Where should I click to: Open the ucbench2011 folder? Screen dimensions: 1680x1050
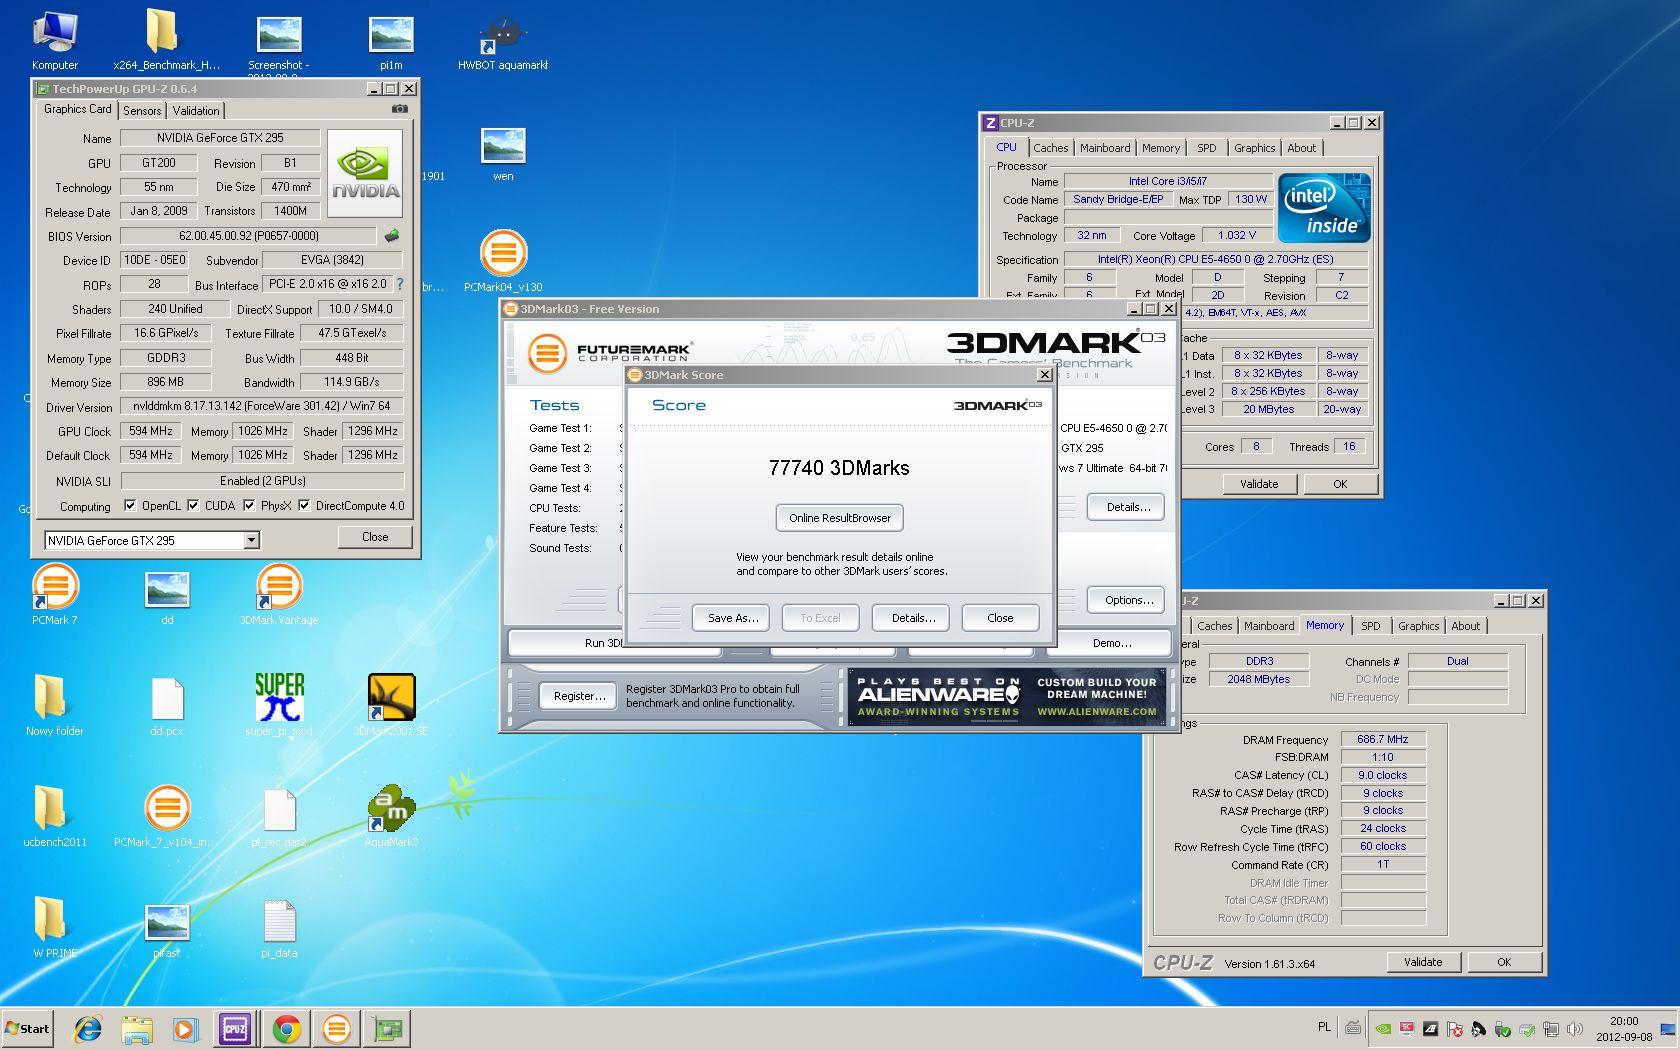55,816
